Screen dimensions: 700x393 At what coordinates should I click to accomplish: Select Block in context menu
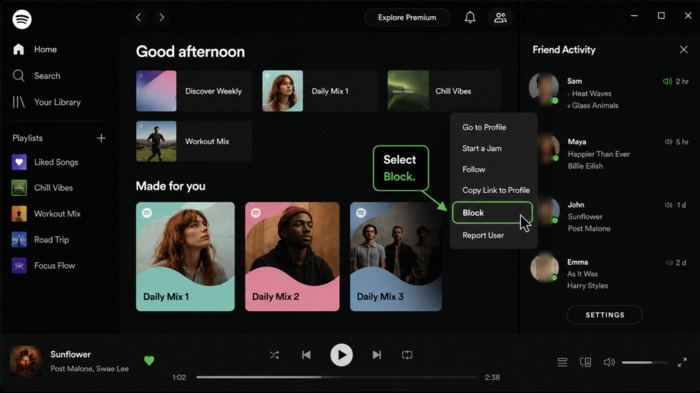[x=492, y=213]
